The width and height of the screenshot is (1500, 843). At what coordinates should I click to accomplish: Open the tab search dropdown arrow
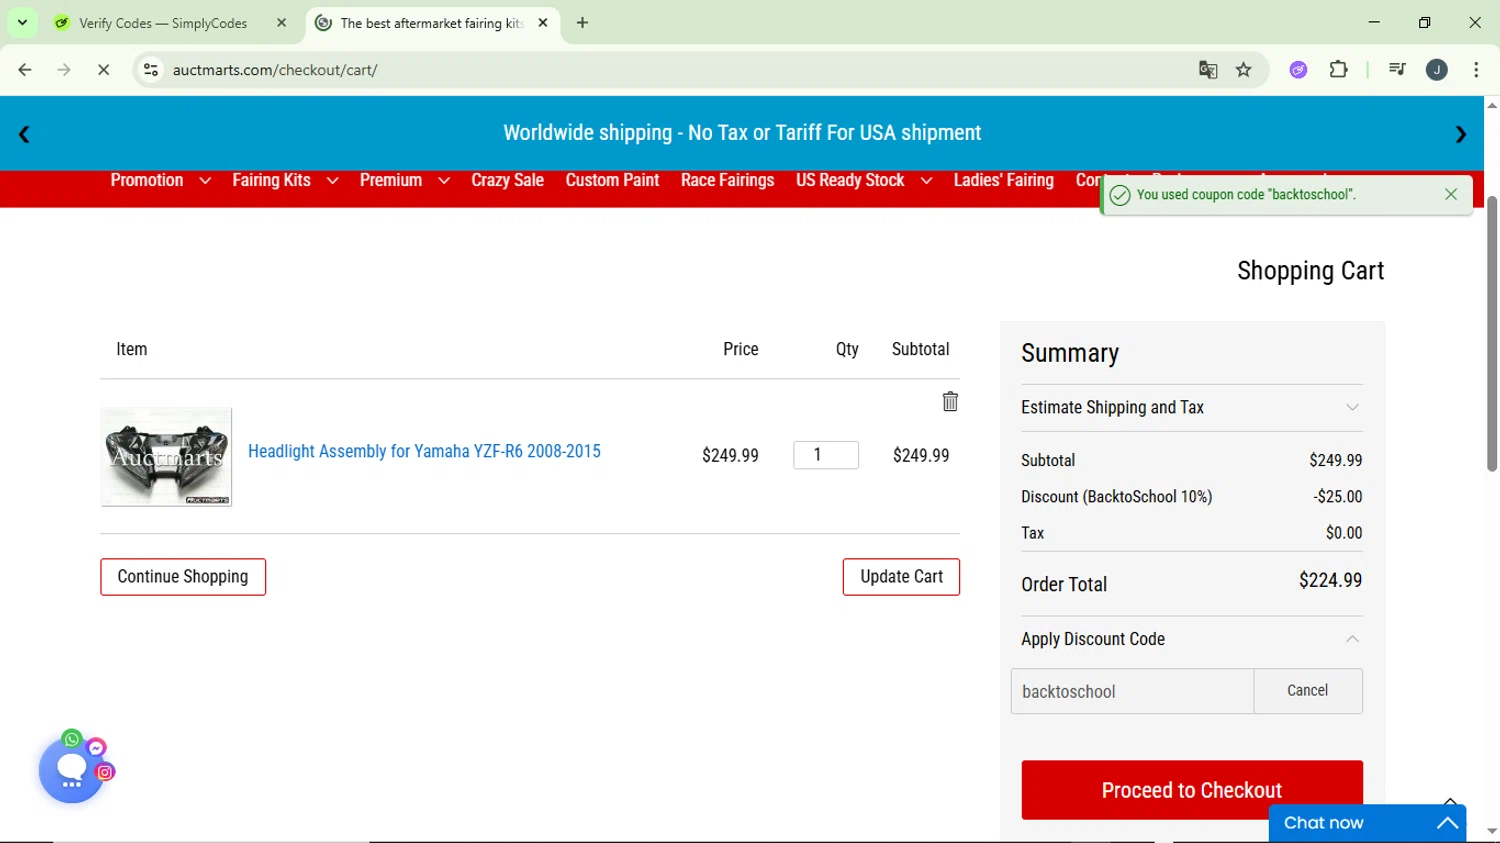(22, 22)
